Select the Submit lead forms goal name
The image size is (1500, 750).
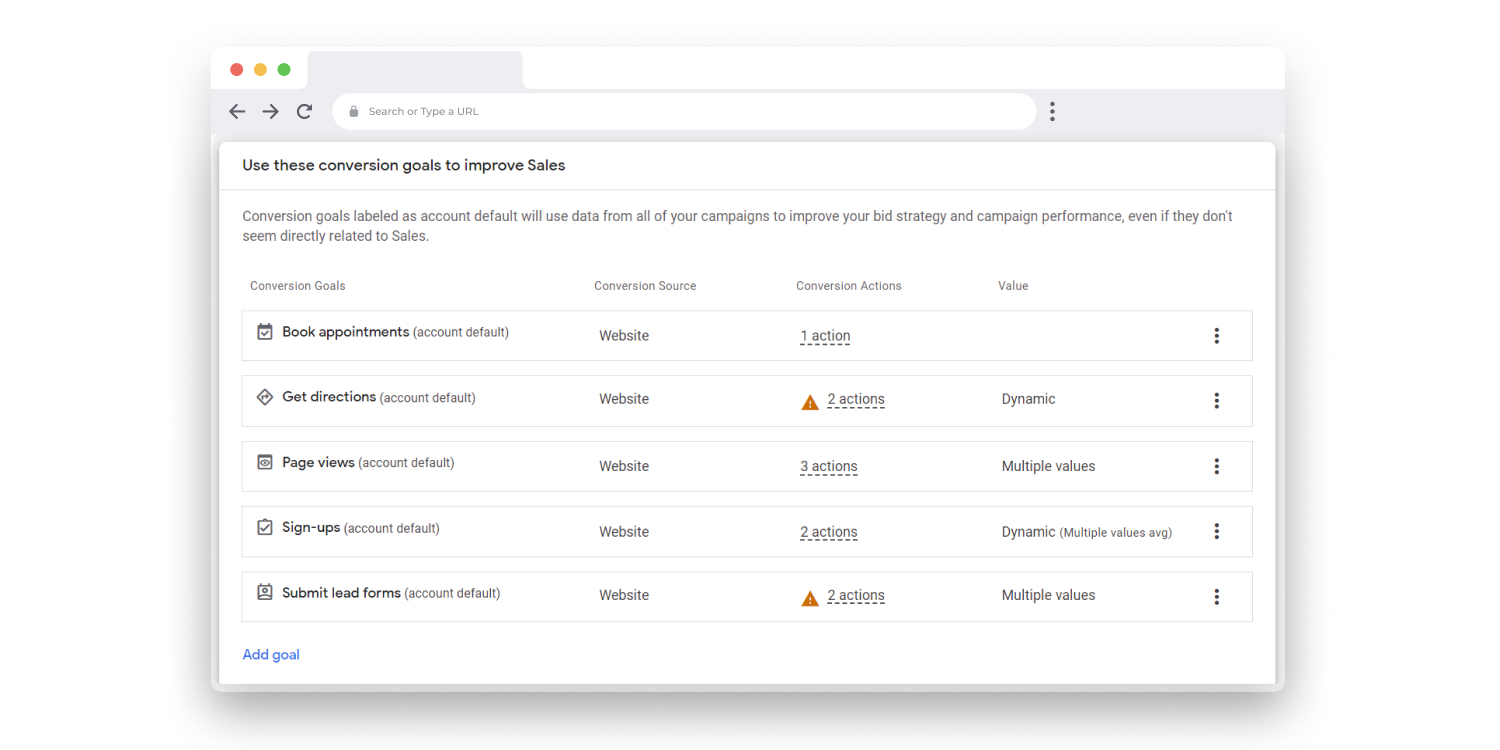[x=341, y=593]
